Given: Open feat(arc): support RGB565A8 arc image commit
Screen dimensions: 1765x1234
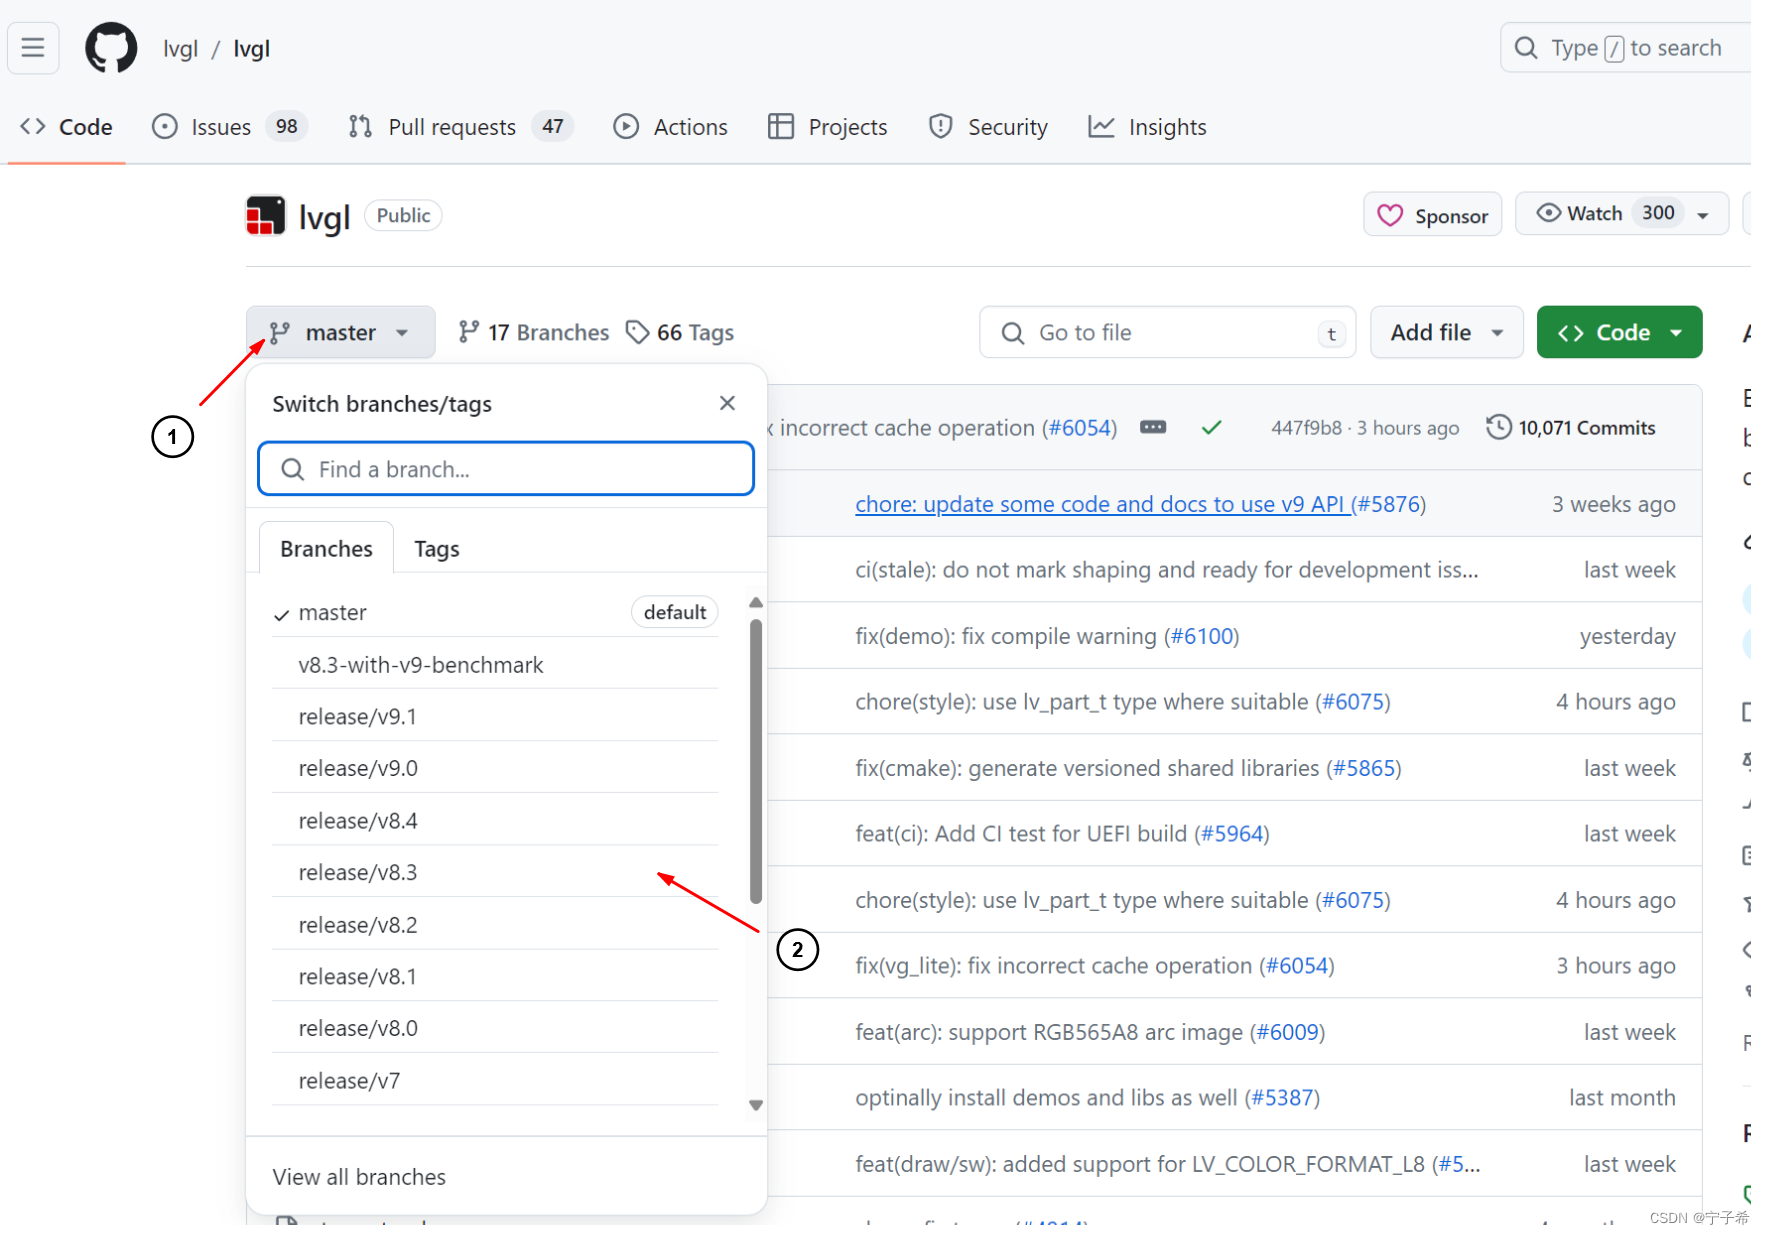Looking at the screenshot, I should (1049, 1032).
